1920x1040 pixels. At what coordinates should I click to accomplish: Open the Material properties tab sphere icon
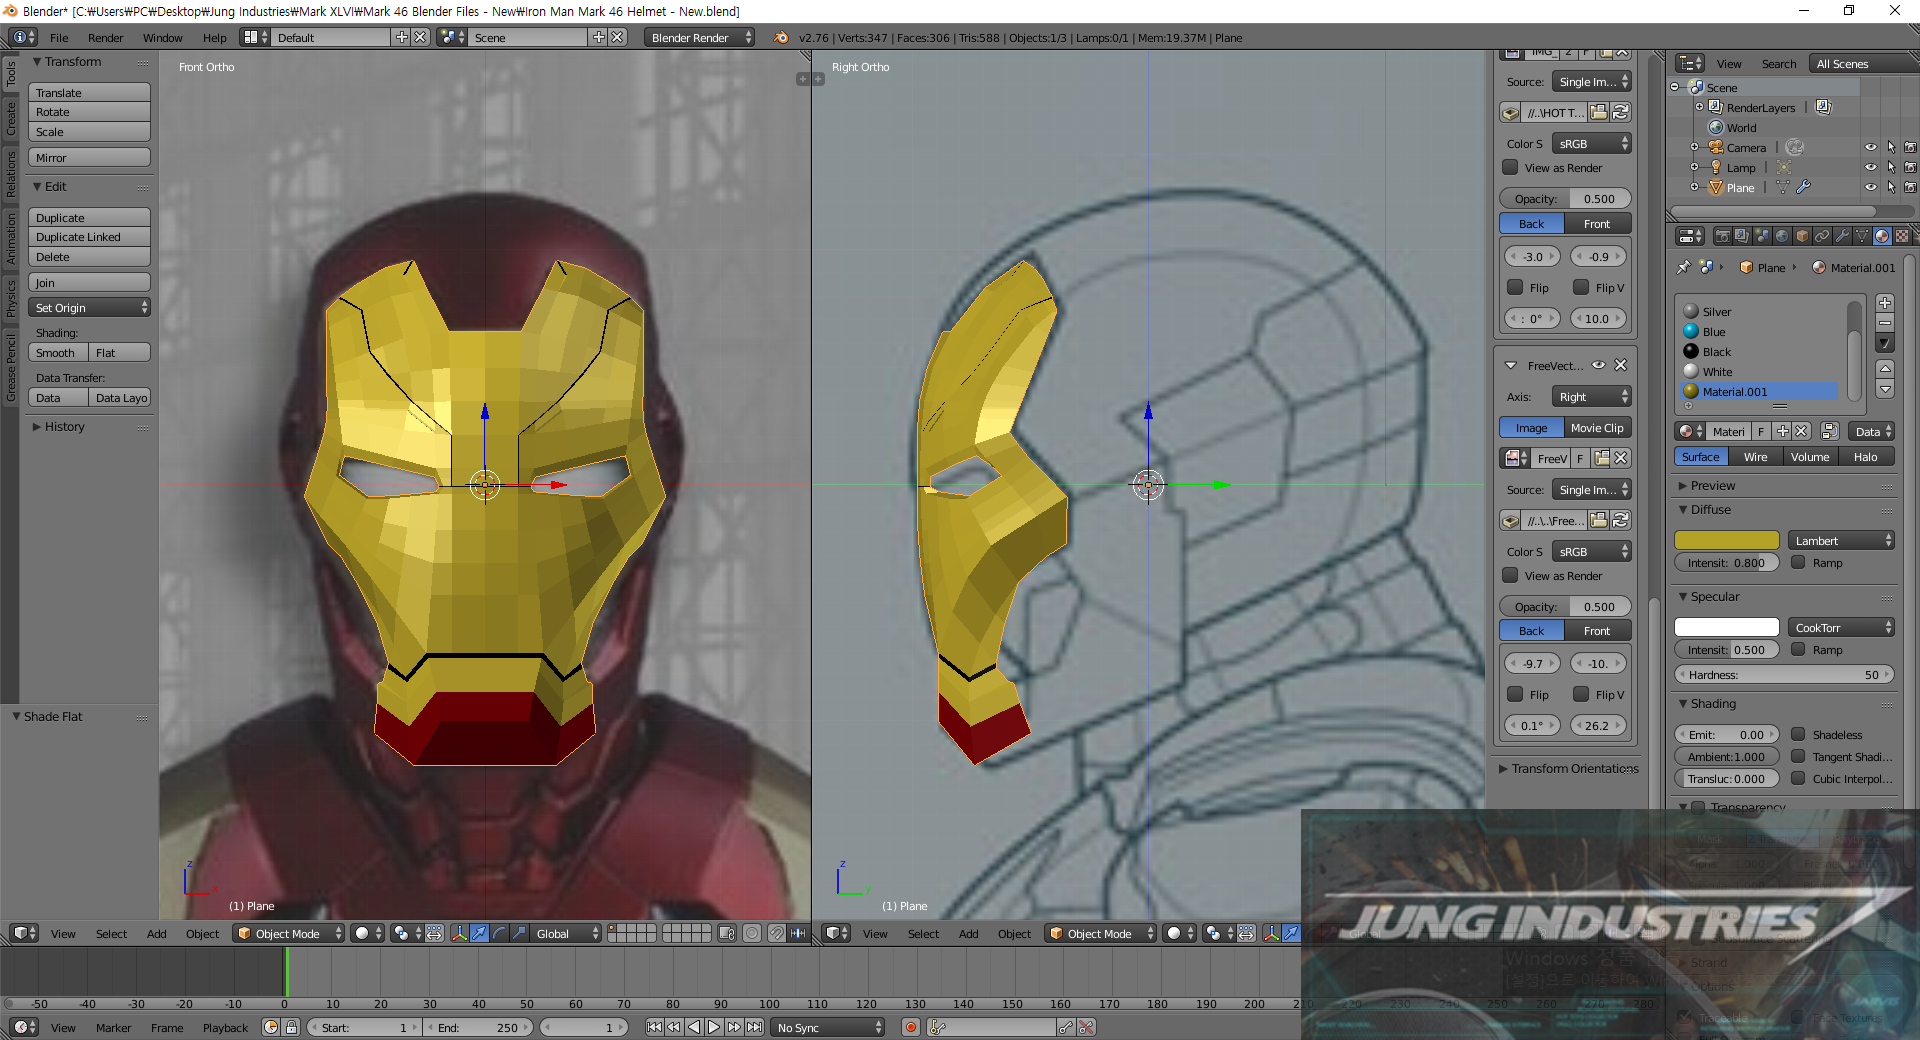point(1882,236)
